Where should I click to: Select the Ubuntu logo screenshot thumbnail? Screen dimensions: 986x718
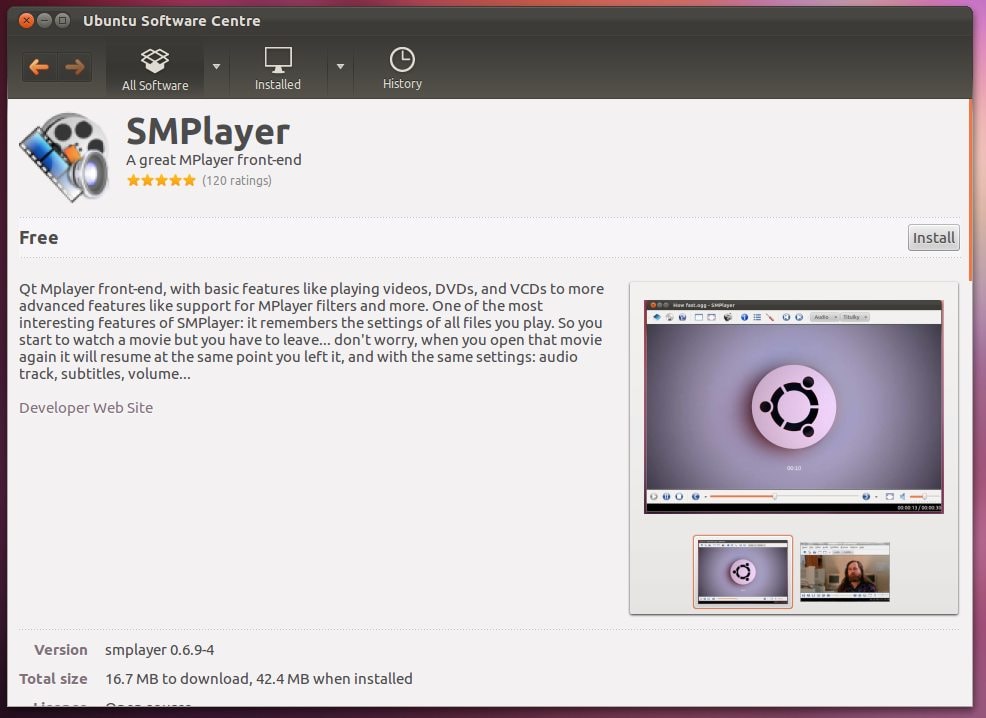[743, 572]
